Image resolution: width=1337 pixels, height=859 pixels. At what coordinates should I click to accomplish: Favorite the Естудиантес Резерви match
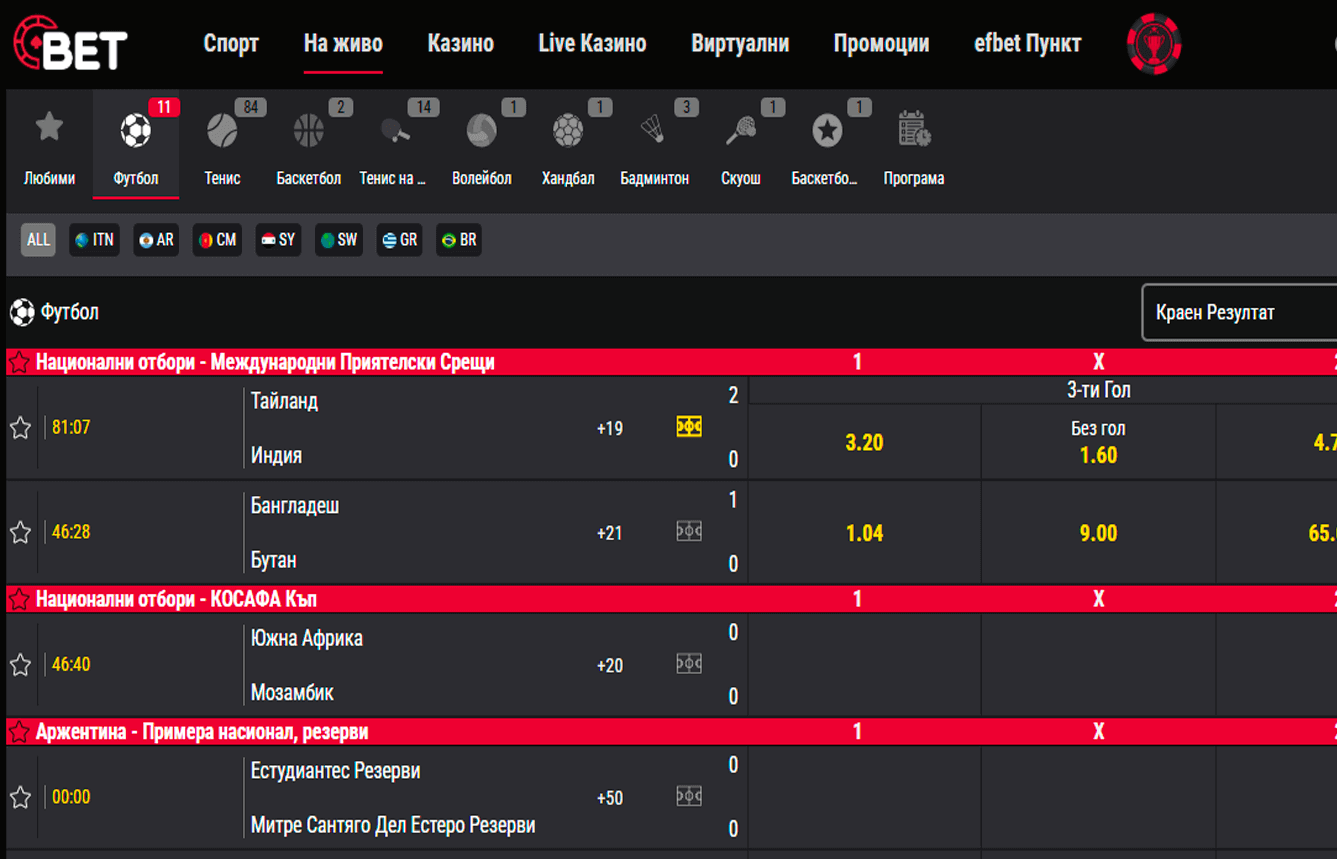click(x=20, y=797)
